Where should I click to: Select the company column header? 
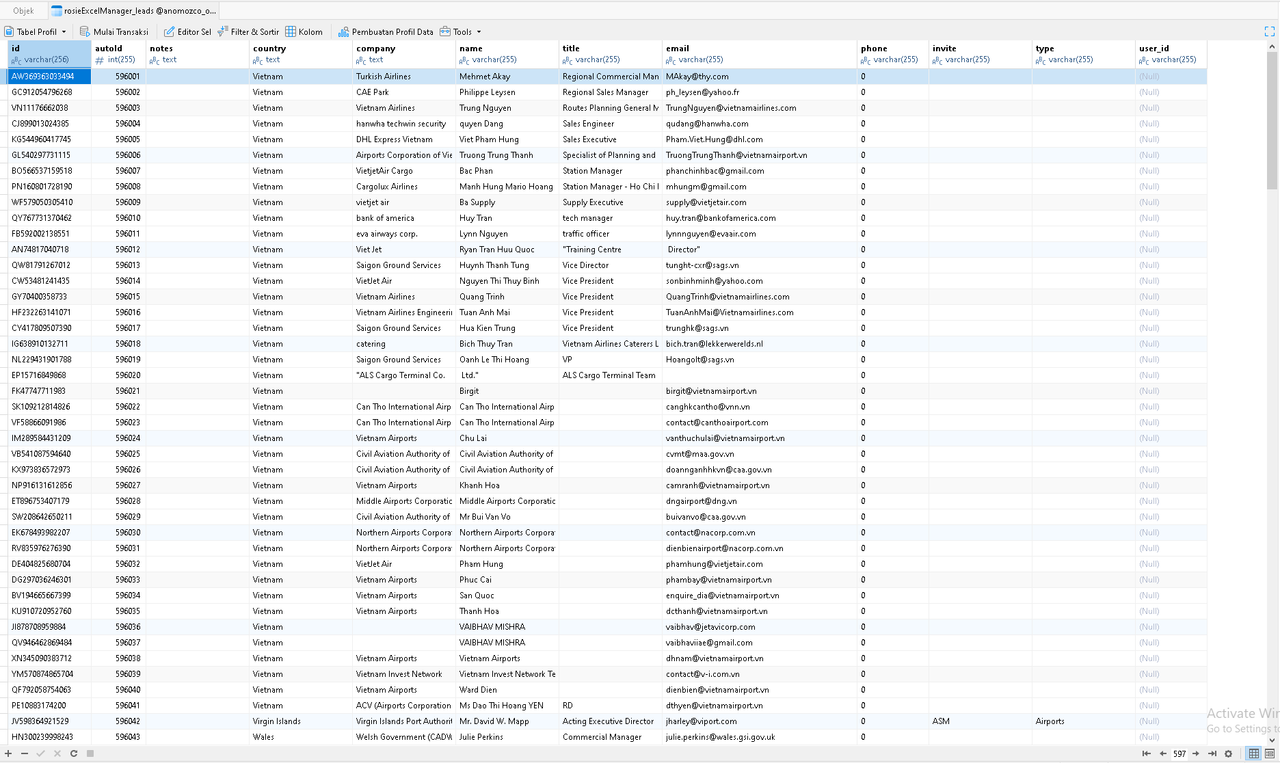(404, 54)
